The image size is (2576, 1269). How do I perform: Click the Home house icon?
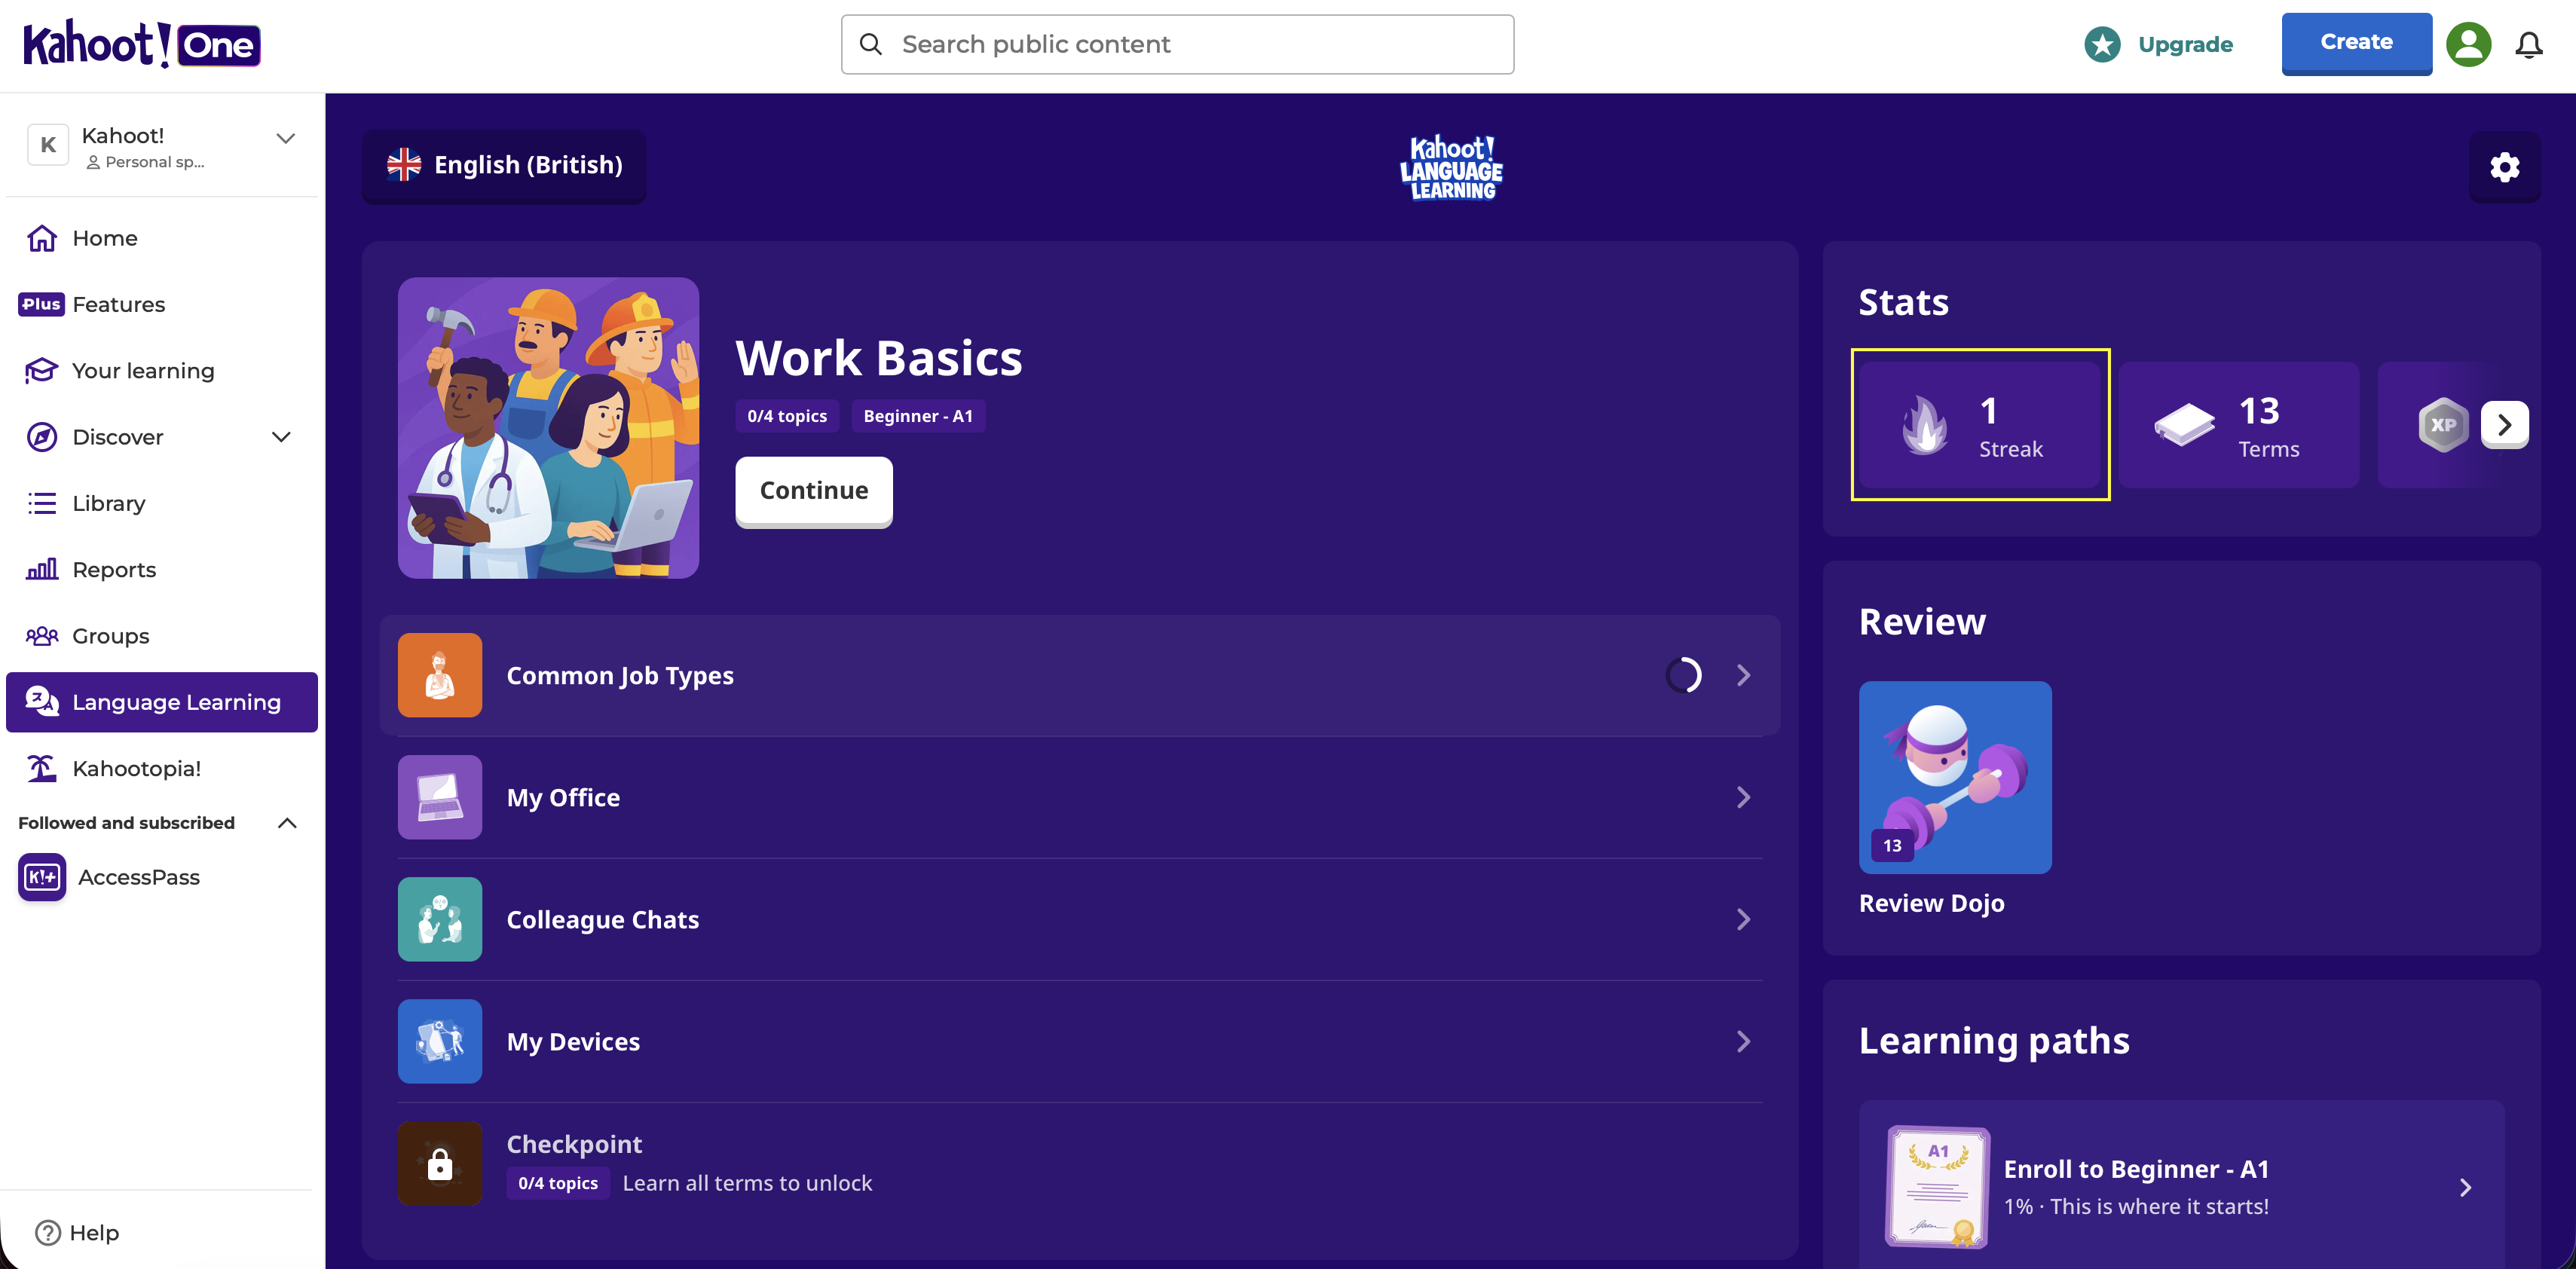tap(42, 238)
